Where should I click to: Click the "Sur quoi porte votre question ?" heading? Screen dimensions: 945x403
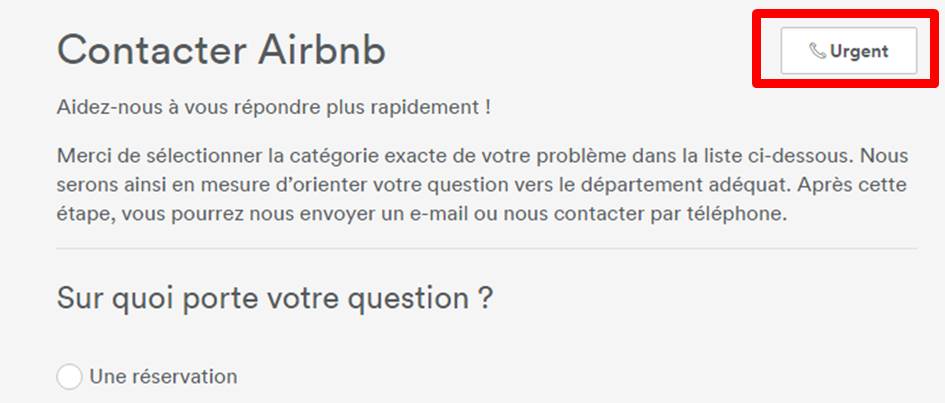tap(275, 297)
